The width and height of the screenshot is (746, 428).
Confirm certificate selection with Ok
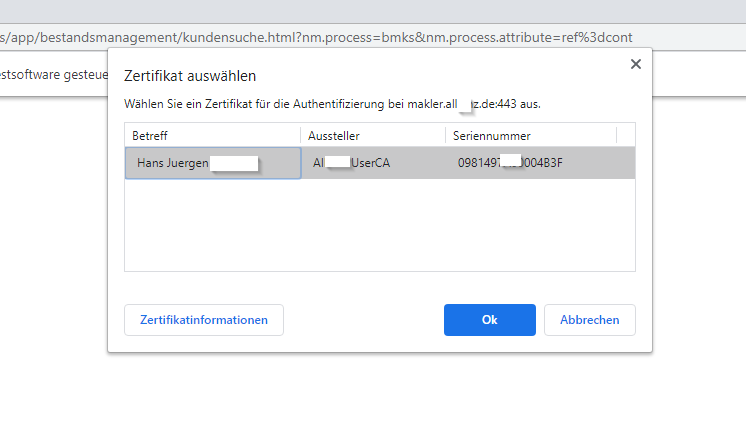click(489, 320)
